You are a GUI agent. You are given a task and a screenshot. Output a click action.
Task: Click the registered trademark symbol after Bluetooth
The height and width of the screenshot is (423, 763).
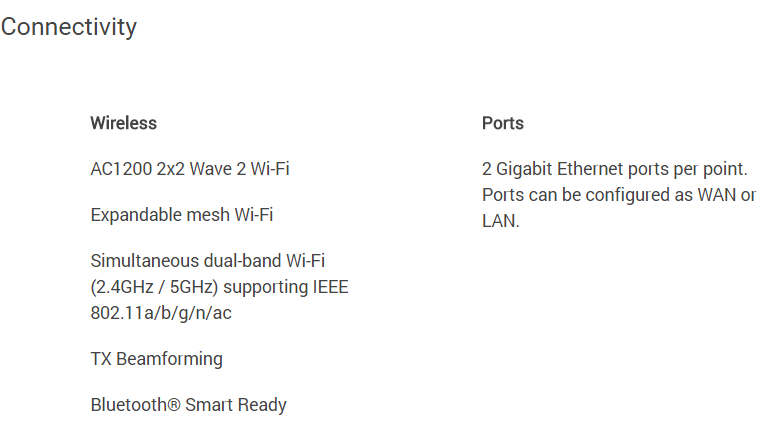click(x=174, y=405)
